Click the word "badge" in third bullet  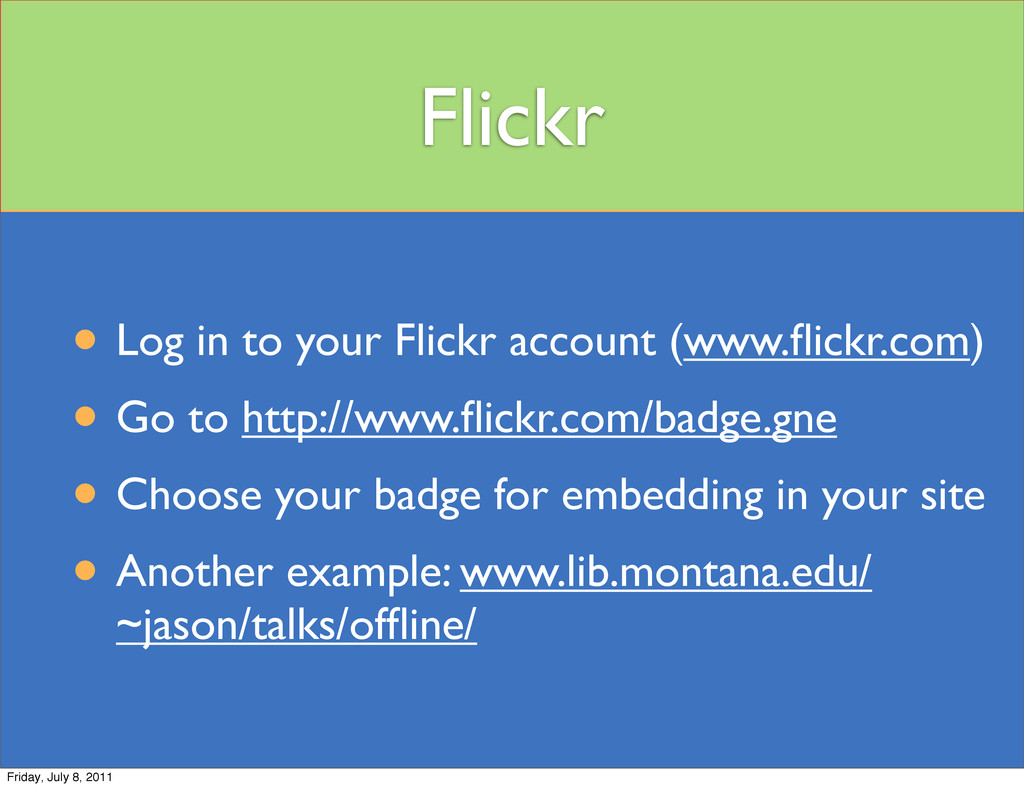click(x=428, y=495)
